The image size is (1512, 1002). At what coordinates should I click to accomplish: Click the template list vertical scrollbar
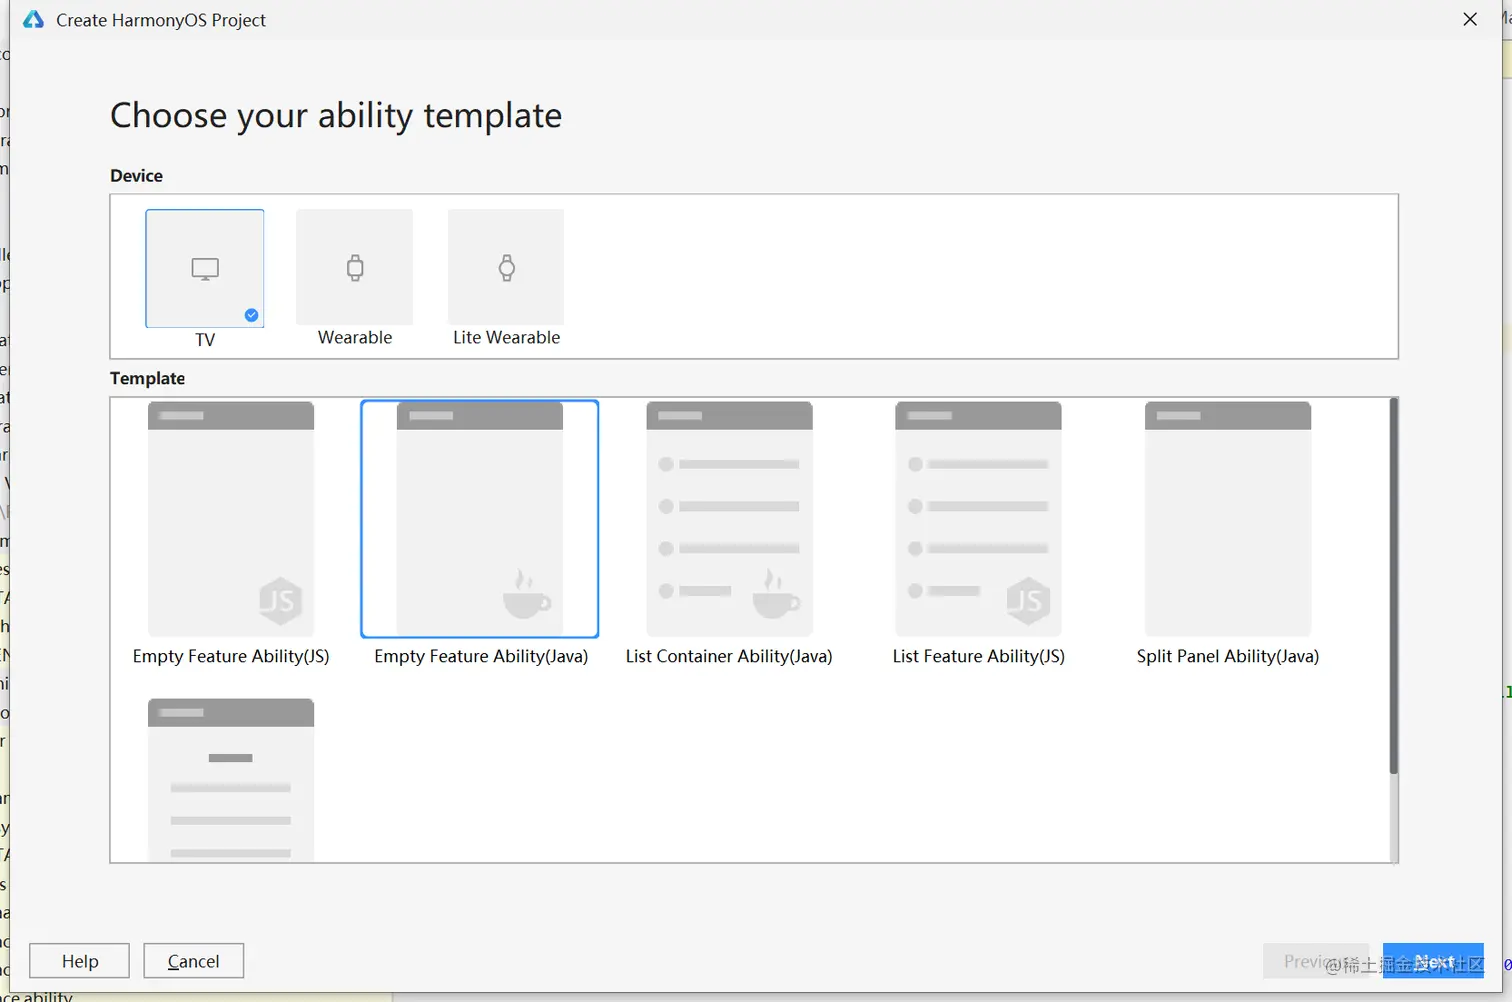click(1393, 586)
